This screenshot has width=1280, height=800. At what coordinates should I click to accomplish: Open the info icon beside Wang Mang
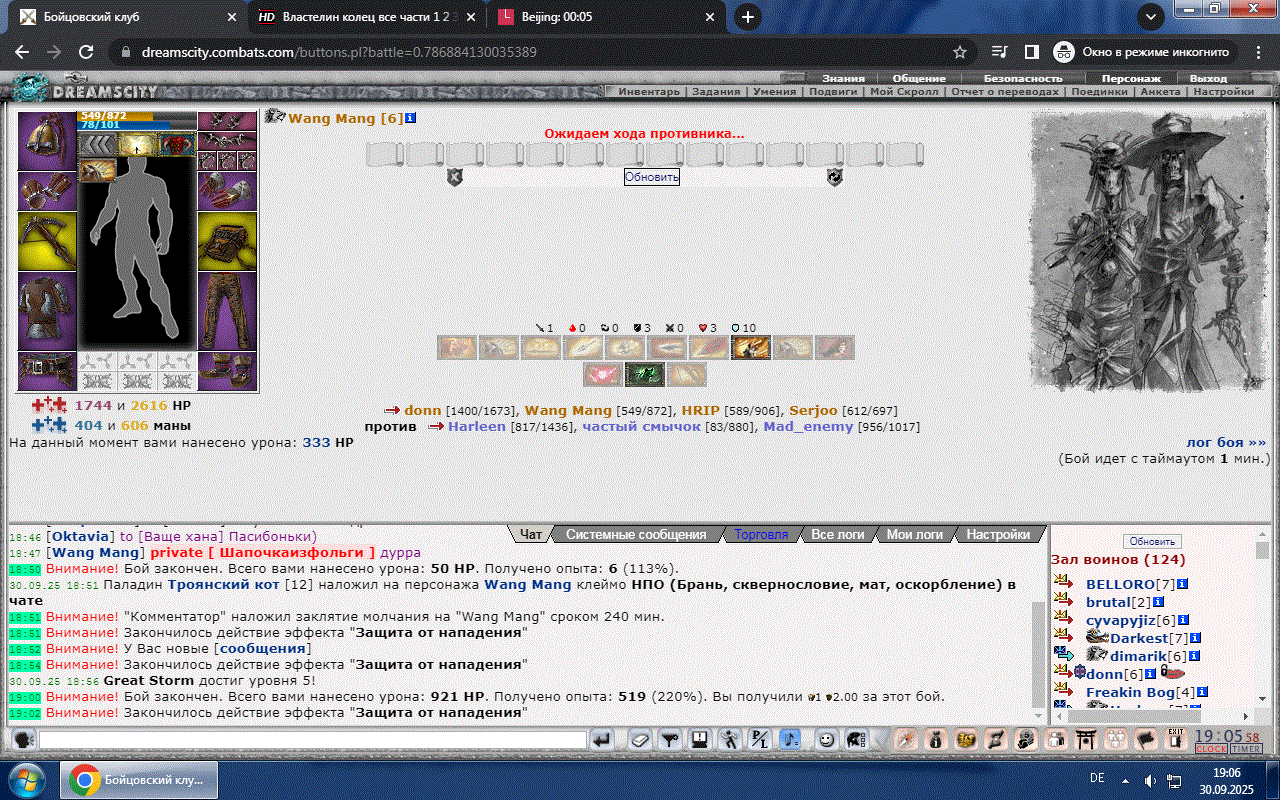[410, 118]
